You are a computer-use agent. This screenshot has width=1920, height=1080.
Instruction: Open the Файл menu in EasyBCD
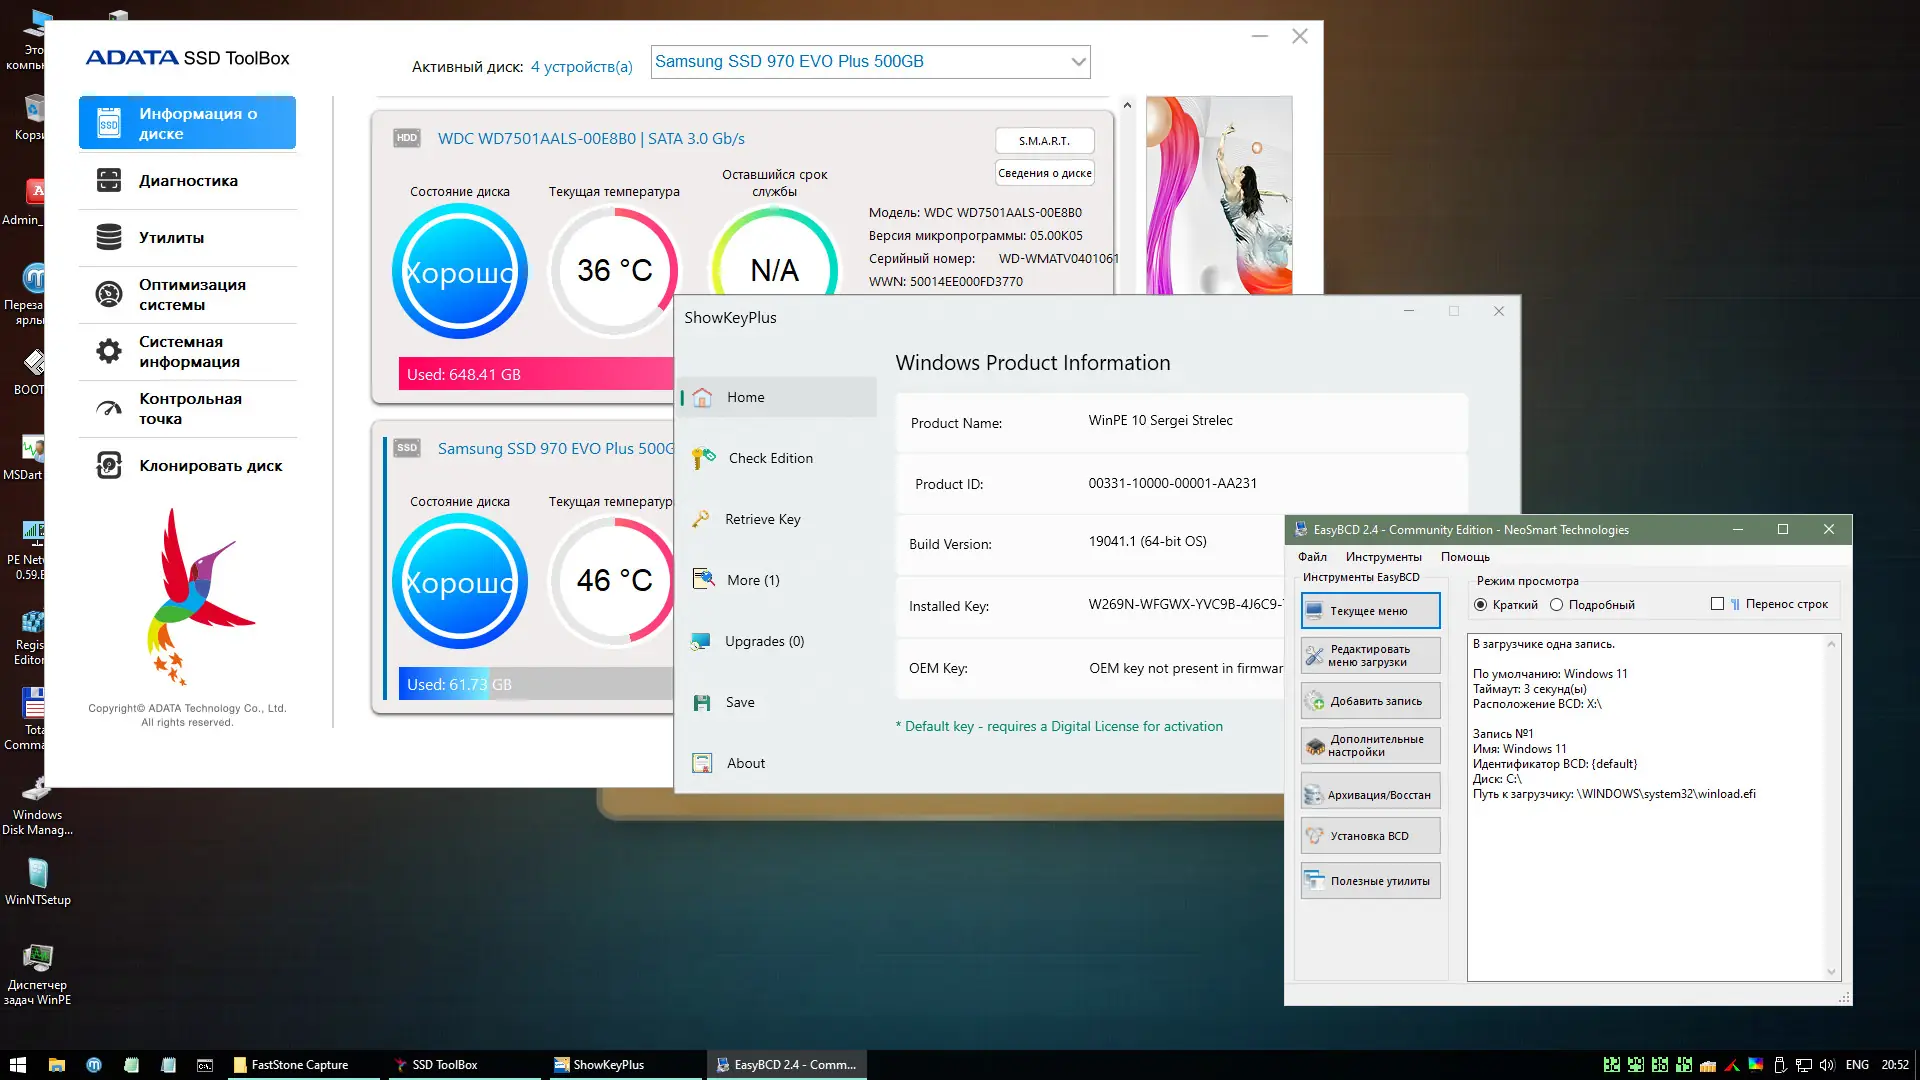1312,557
